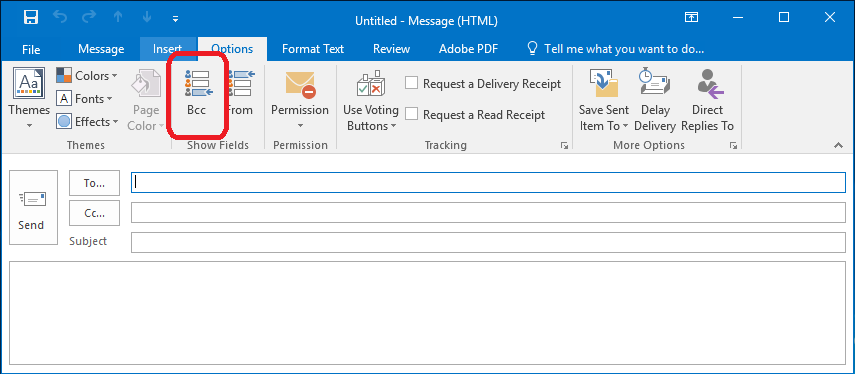Click the Delay Delivery icon
855x374 pixels.
[x=655, y=83]
